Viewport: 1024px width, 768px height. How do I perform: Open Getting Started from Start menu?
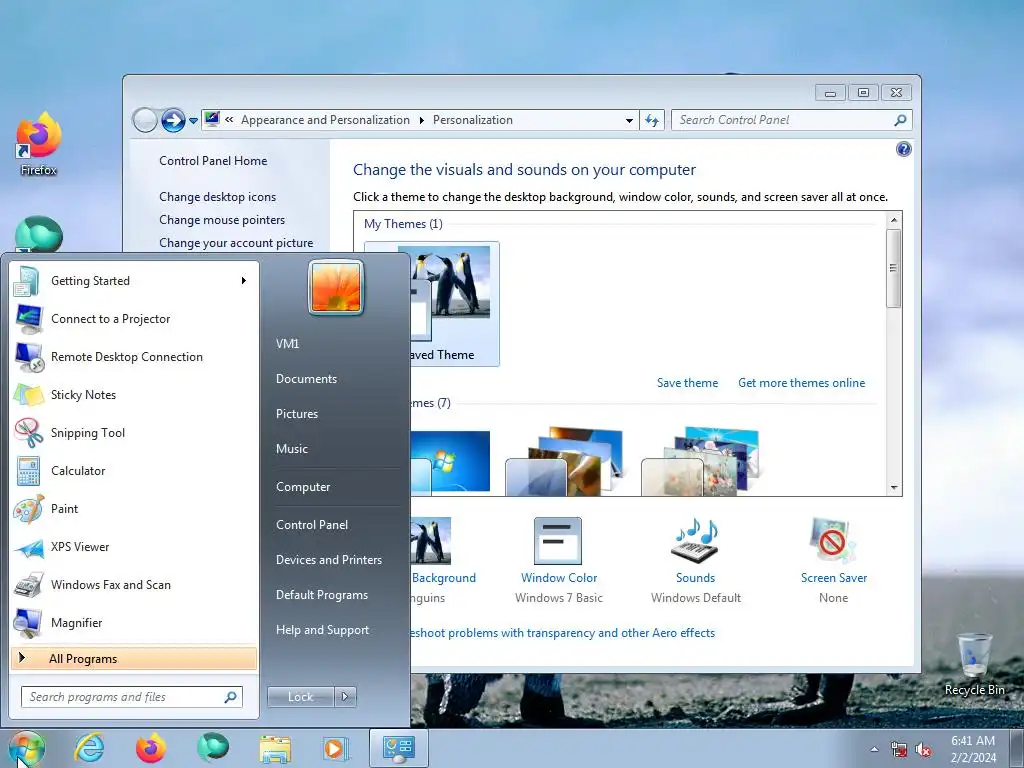coord(134,281)
